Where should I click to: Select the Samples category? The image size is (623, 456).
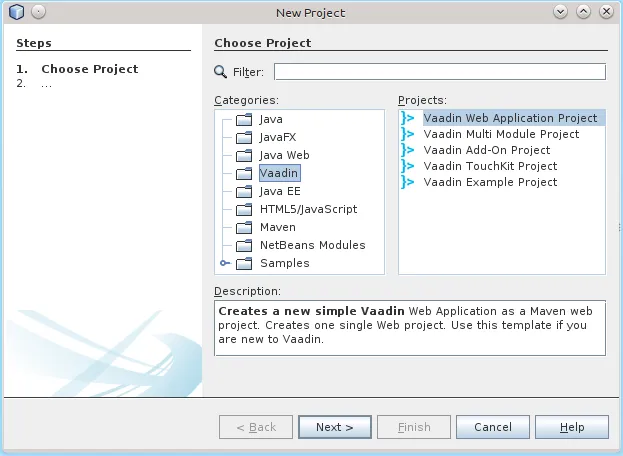(284, 263)
